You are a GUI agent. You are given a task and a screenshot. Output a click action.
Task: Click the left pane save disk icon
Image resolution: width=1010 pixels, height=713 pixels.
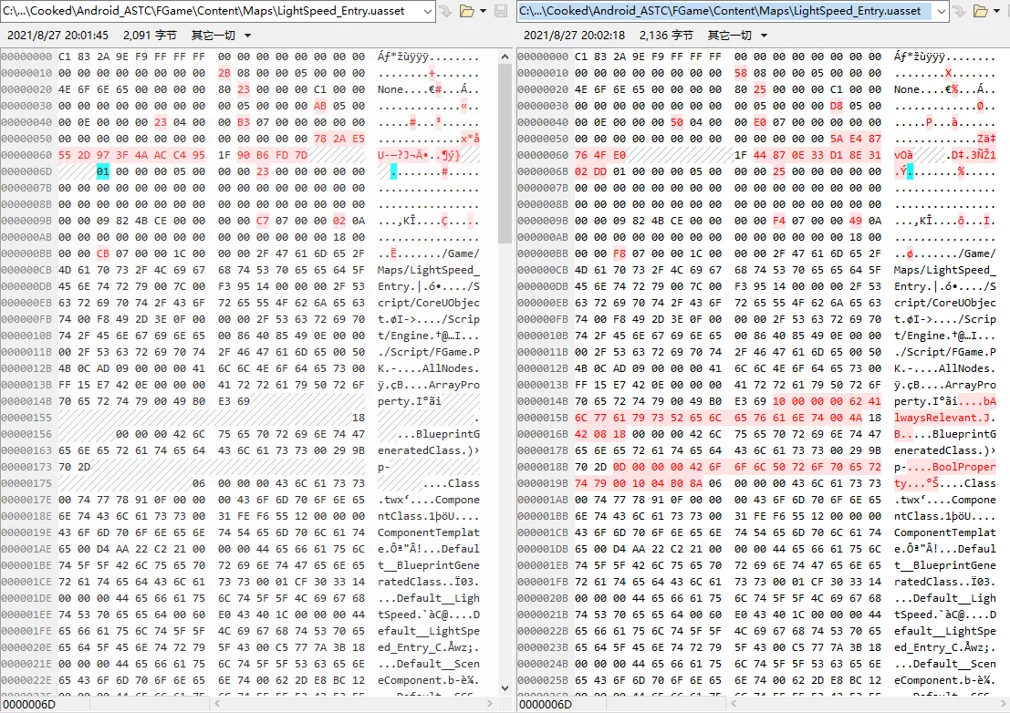[501, 11]
